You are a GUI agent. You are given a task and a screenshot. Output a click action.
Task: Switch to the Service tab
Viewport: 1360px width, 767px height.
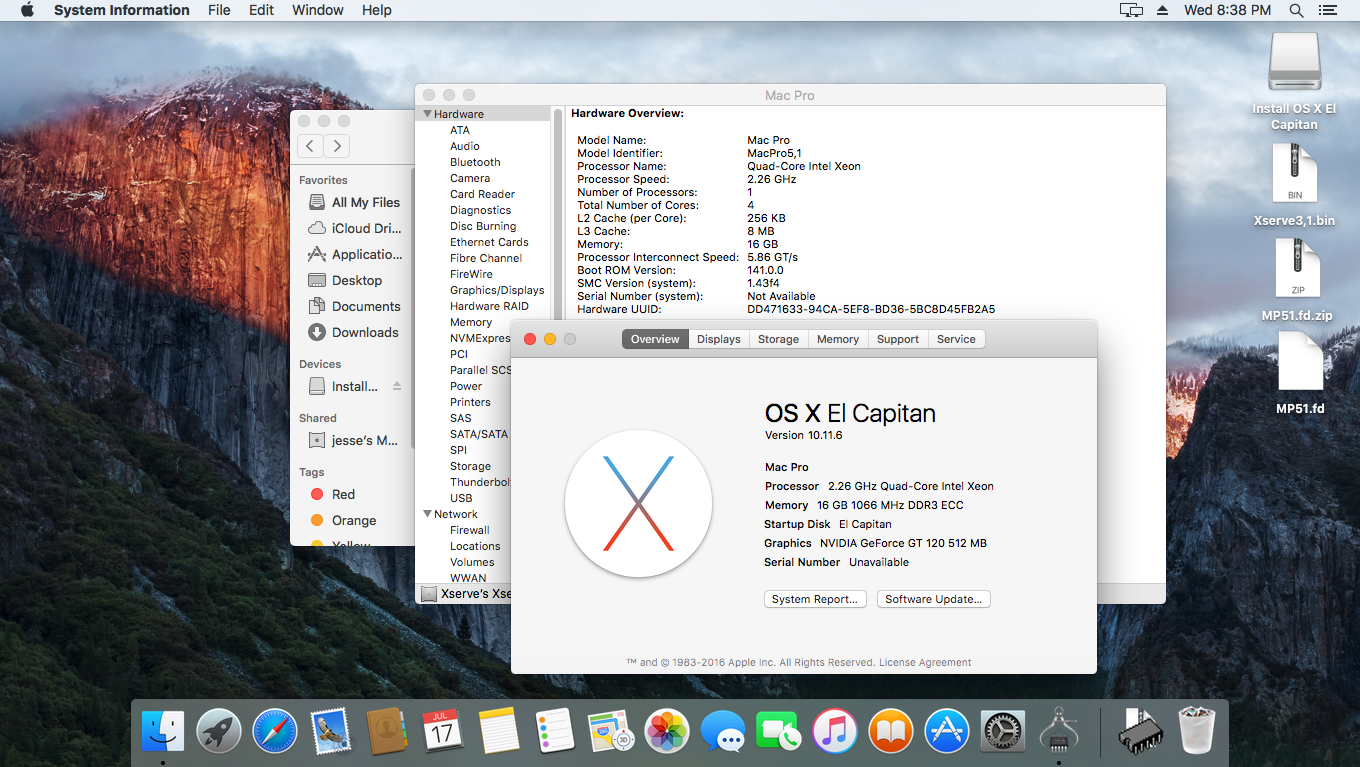click(956, 339)
